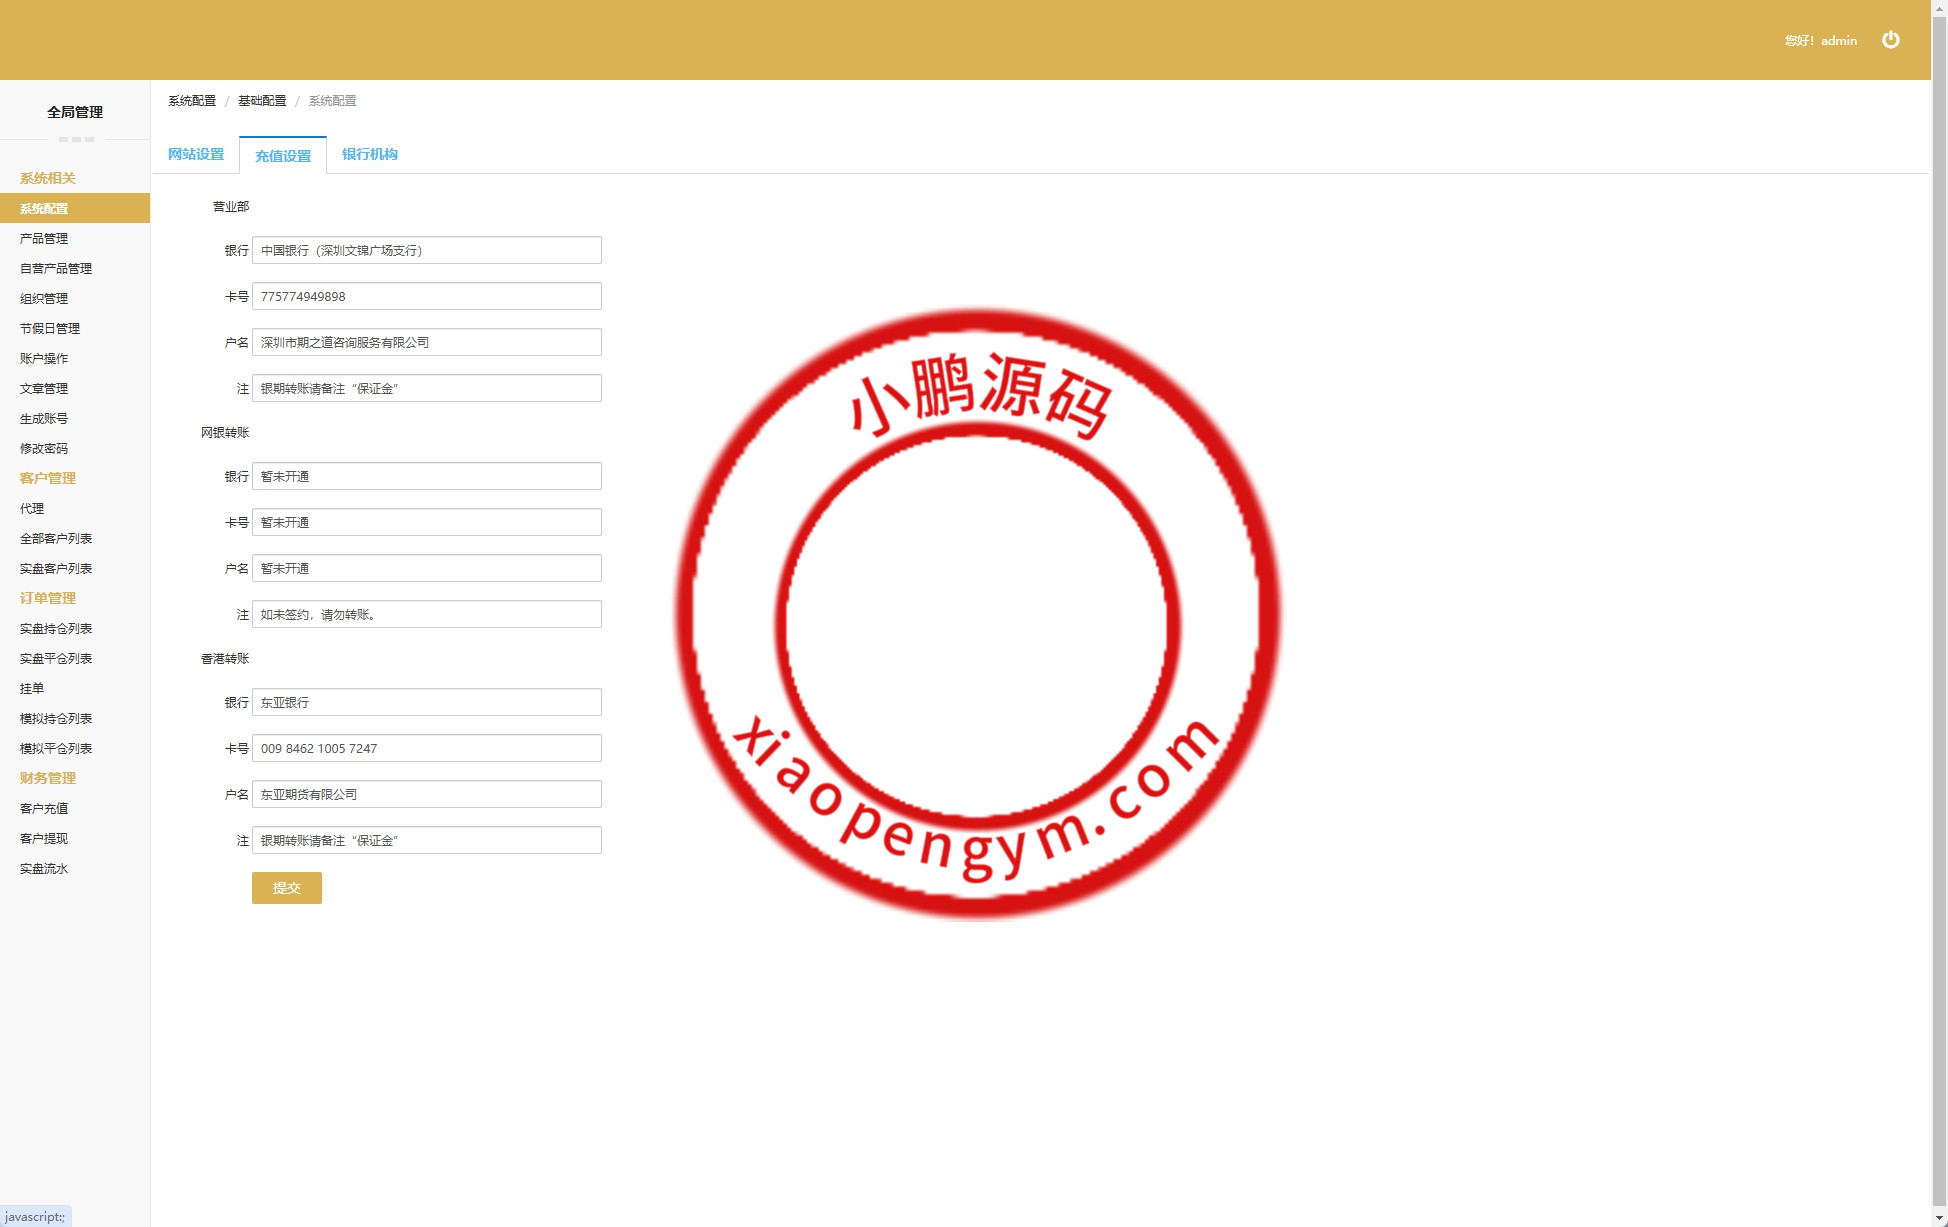
Task: Switch to the 银行机构 tab
Action: [x=369, y=154]
